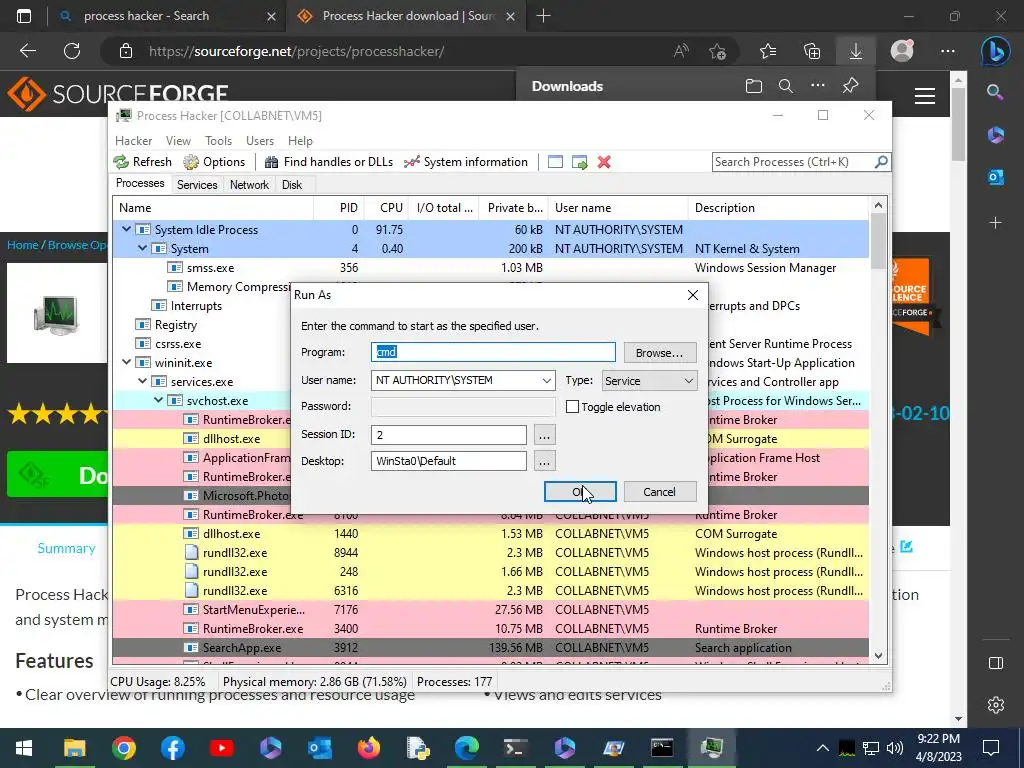1024x768 pixels.
Task: Click the Edge collections icon
Action: point(812,52)
